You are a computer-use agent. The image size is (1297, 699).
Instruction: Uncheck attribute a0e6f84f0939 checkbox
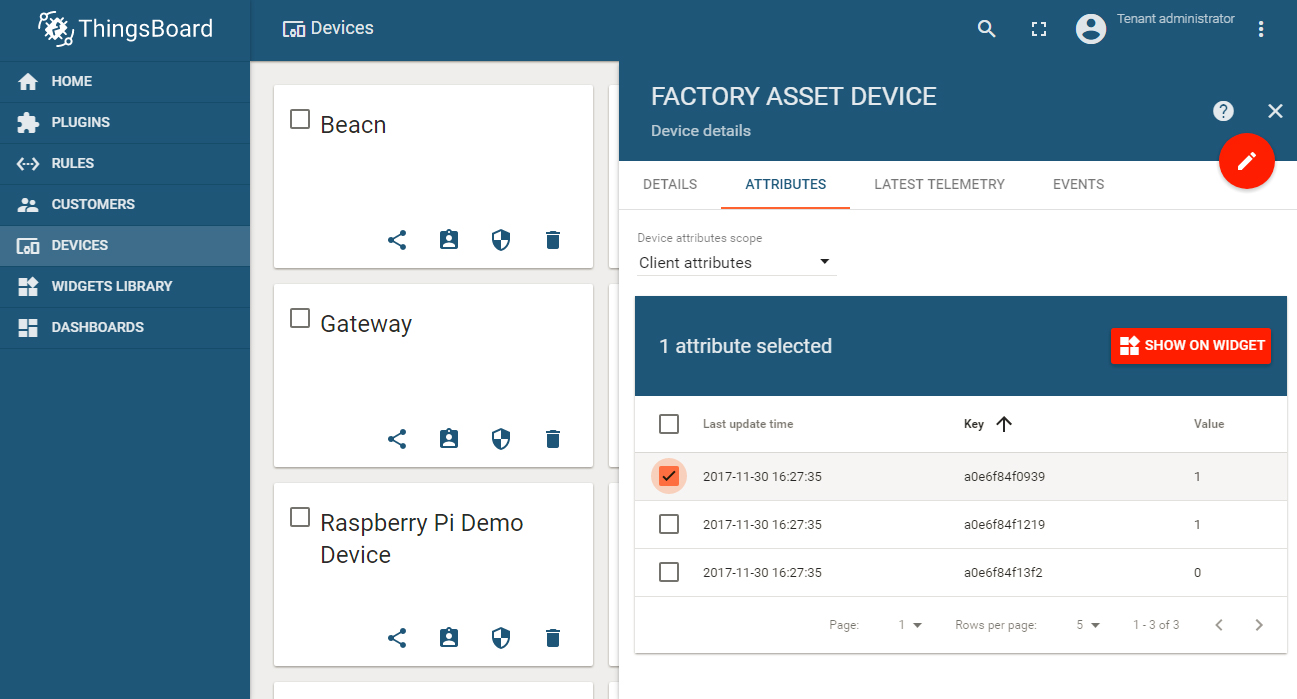point(669,476)
